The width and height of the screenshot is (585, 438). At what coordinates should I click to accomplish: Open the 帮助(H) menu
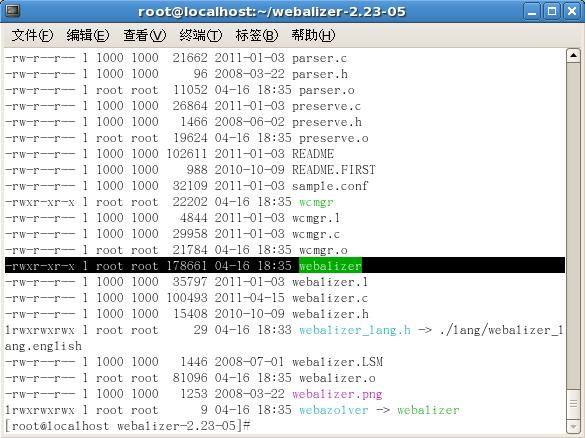click(313, 35)
